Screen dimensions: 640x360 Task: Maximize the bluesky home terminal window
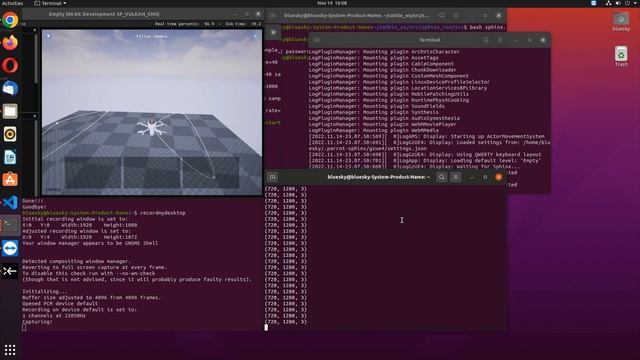(x=485, y=177)
